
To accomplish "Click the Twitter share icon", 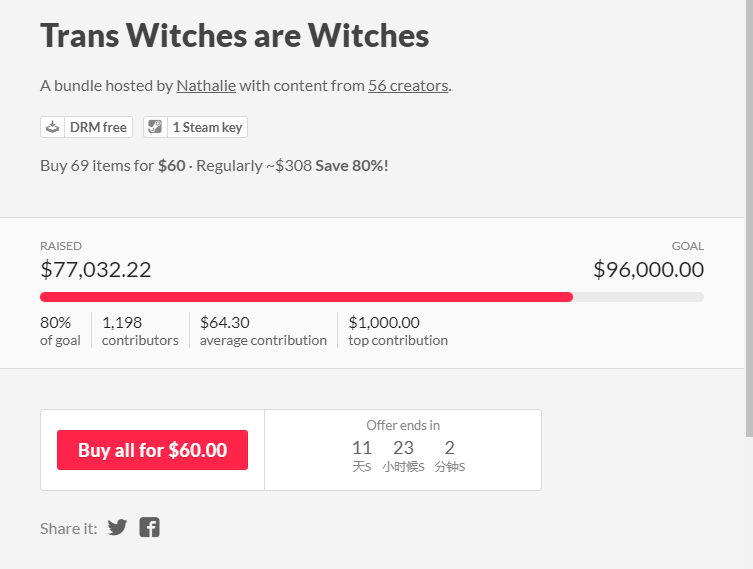I will coord(118,527).
